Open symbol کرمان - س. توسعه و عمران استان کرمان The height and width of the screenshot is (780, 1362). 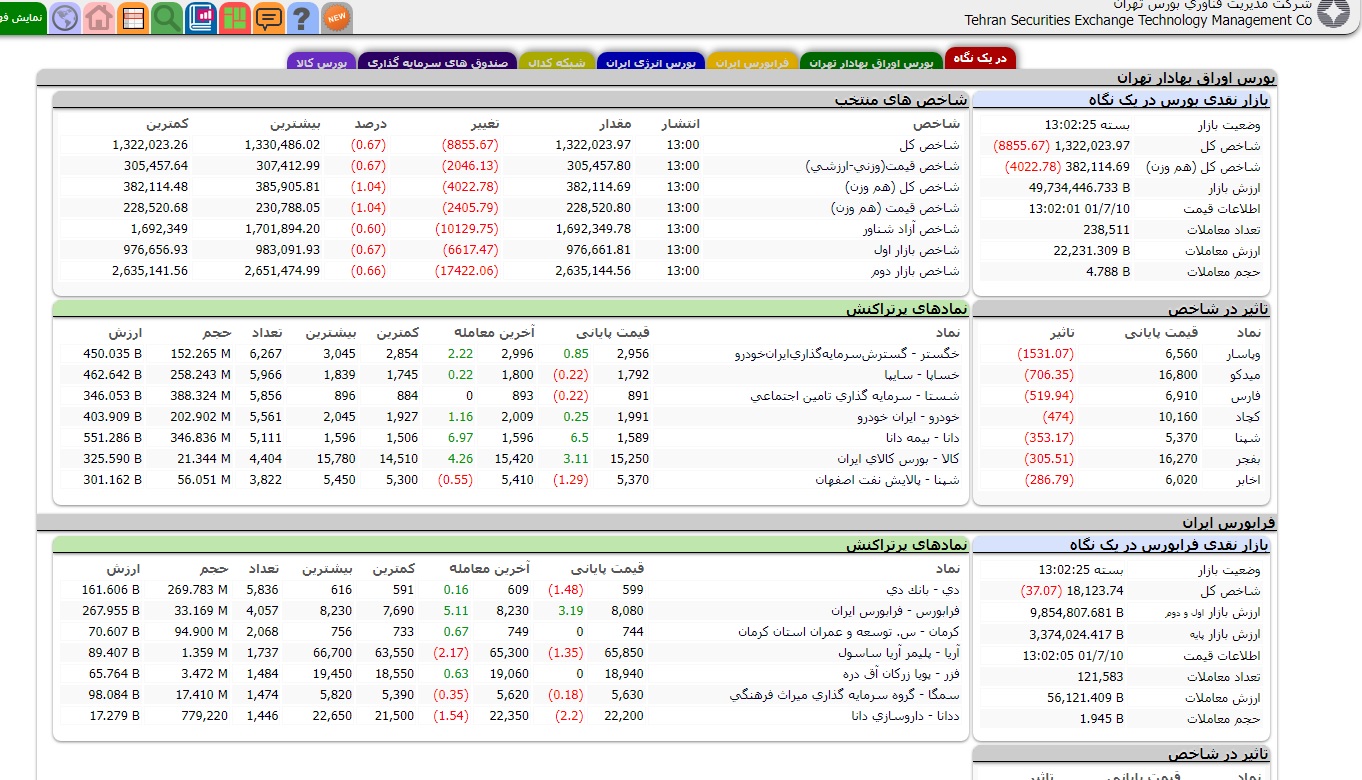[849, 632]
